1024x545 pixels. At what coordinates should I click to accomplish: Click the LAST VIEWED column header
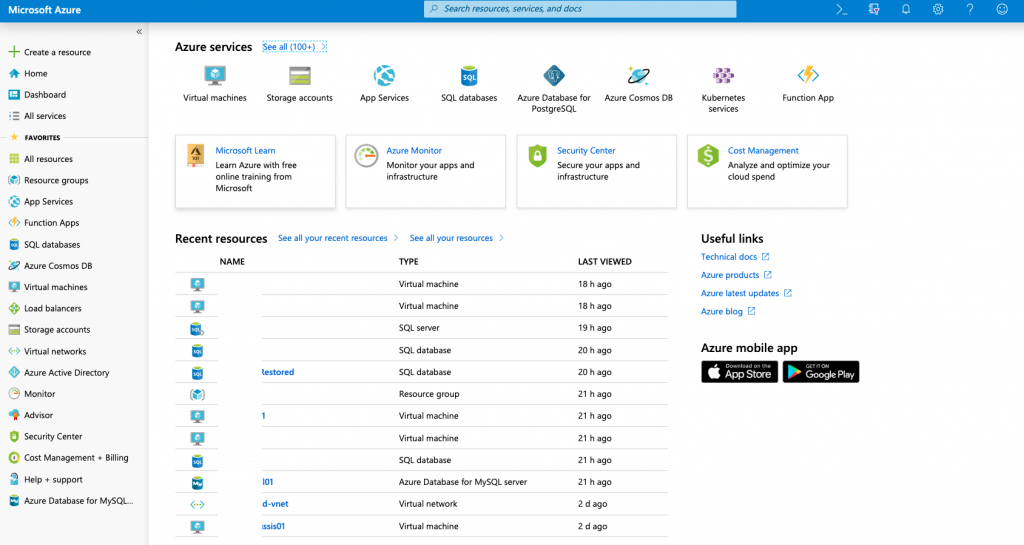605,262
